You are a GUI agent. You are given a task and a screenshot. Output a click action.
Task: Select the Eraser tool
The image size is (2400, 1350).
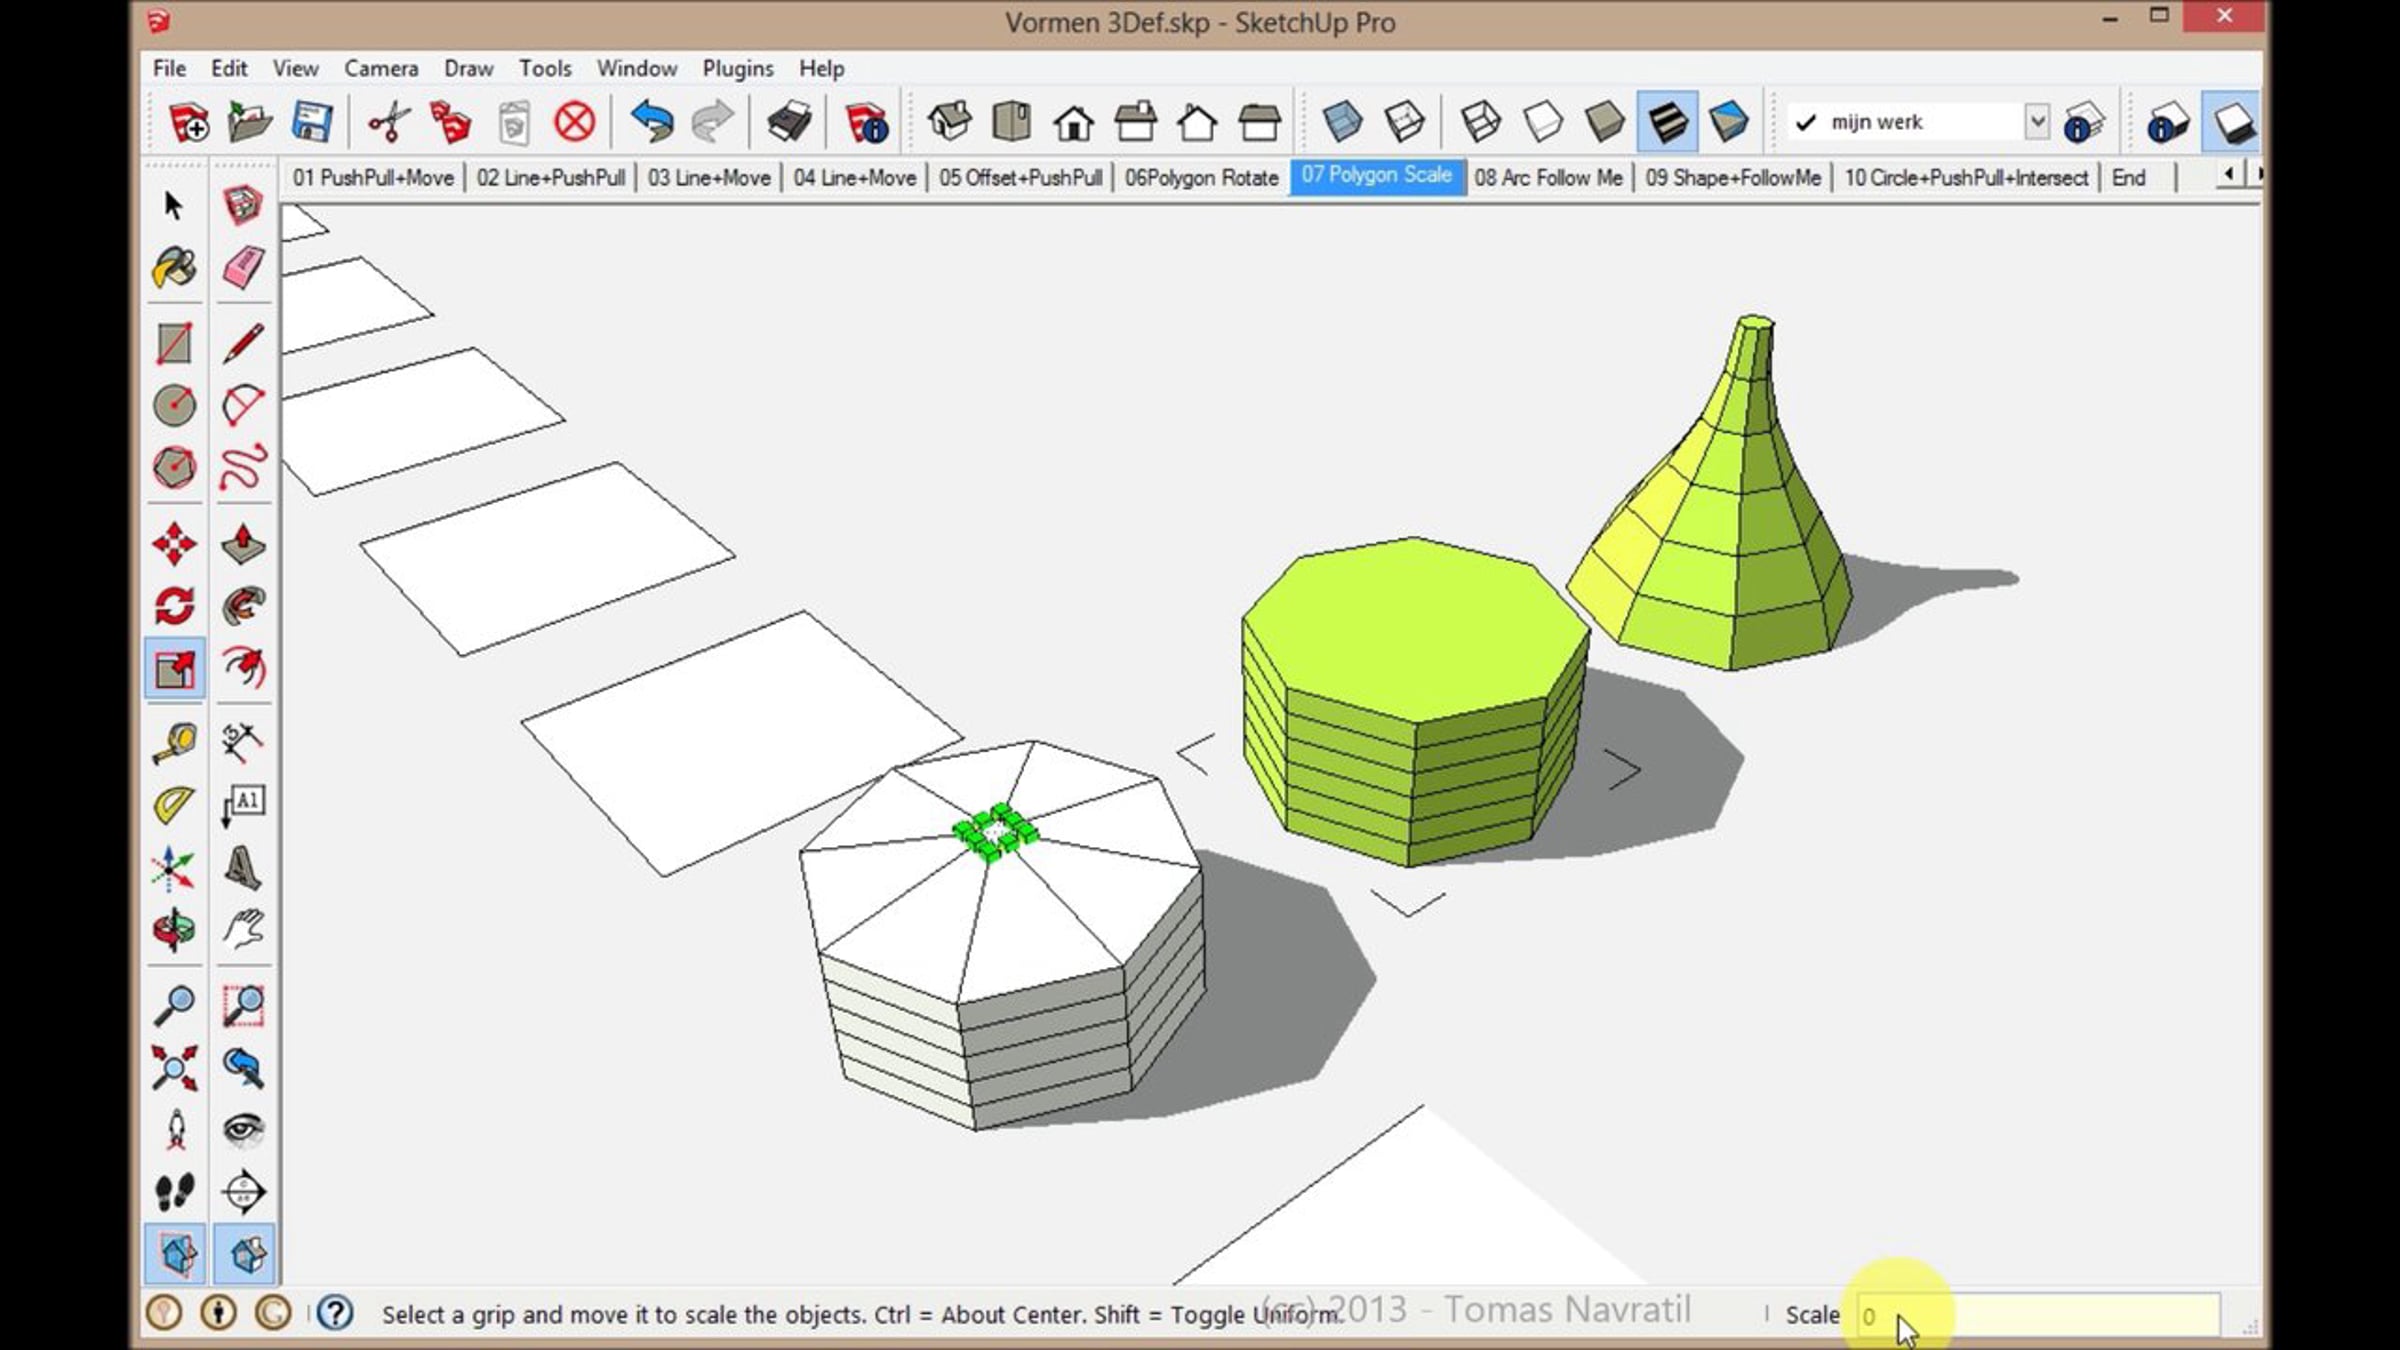pyautogui.click(x=243, y=268)
